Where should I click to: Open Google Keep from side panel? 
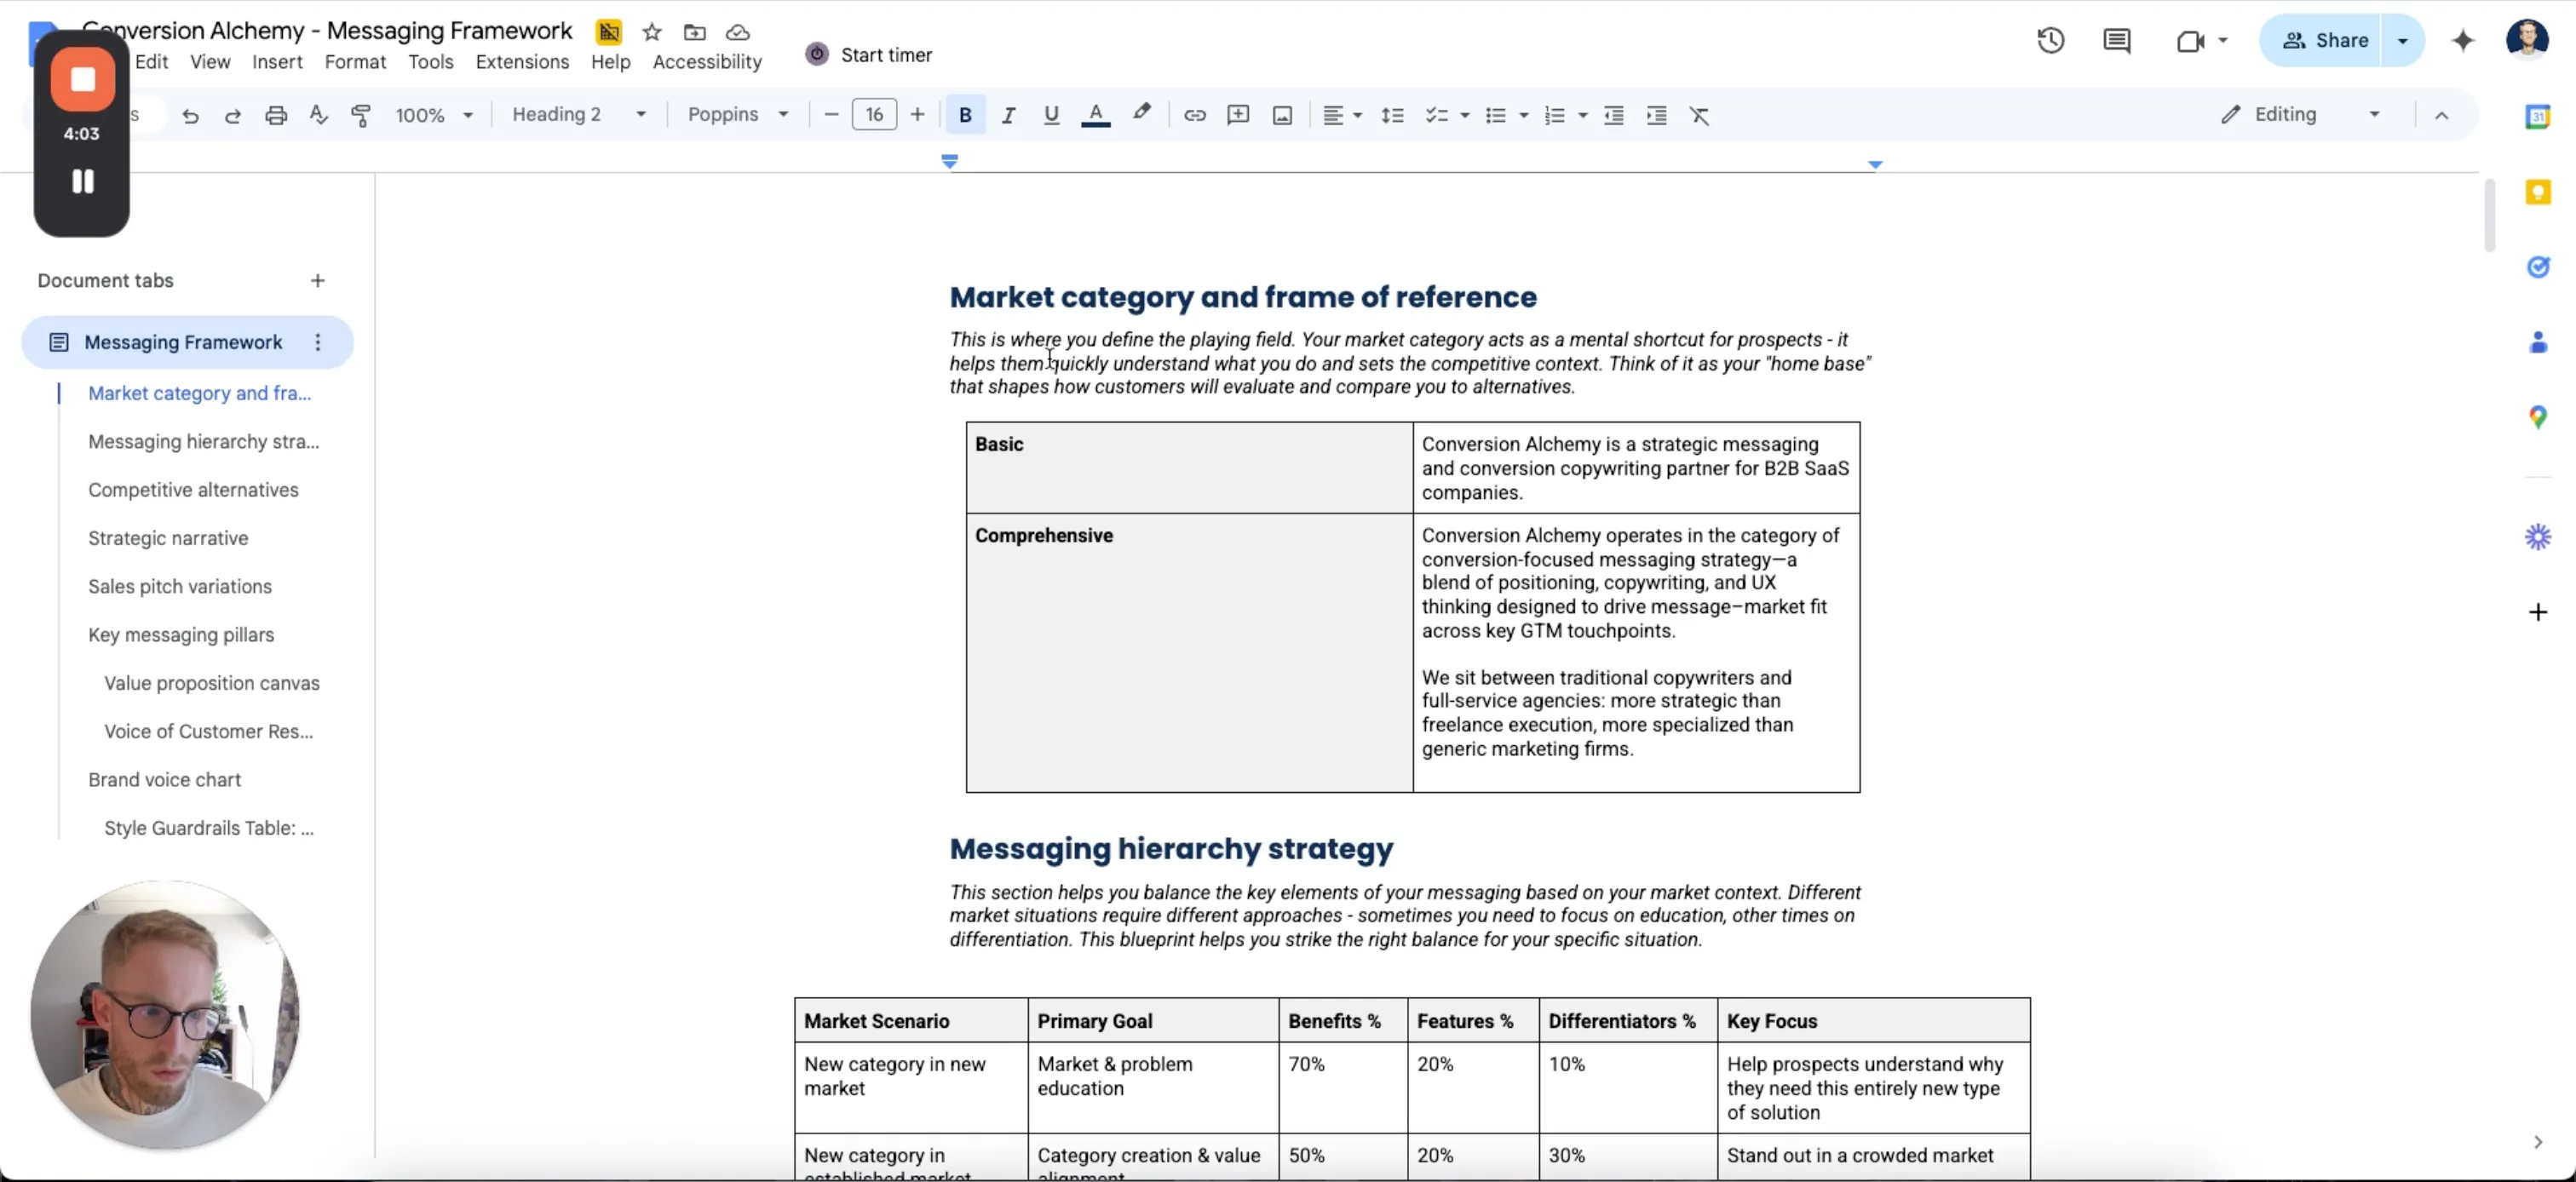pyautogui.click(x=2537, y=191)
